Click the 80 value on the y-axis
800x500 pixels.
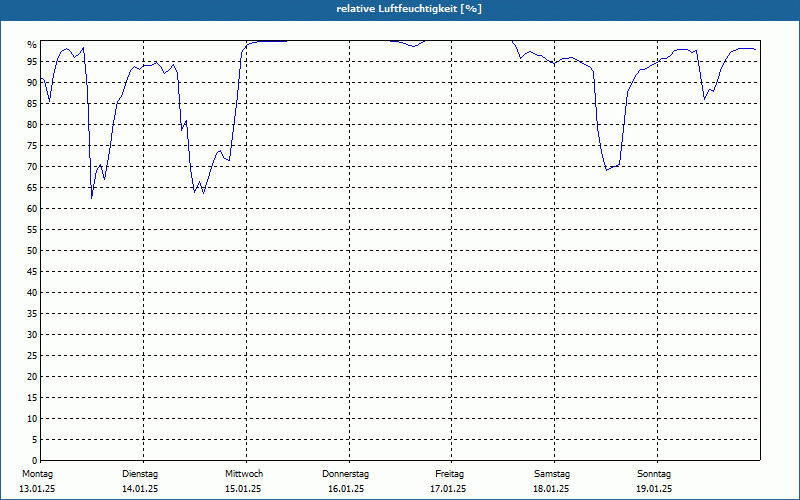click(x=32, y=124)
